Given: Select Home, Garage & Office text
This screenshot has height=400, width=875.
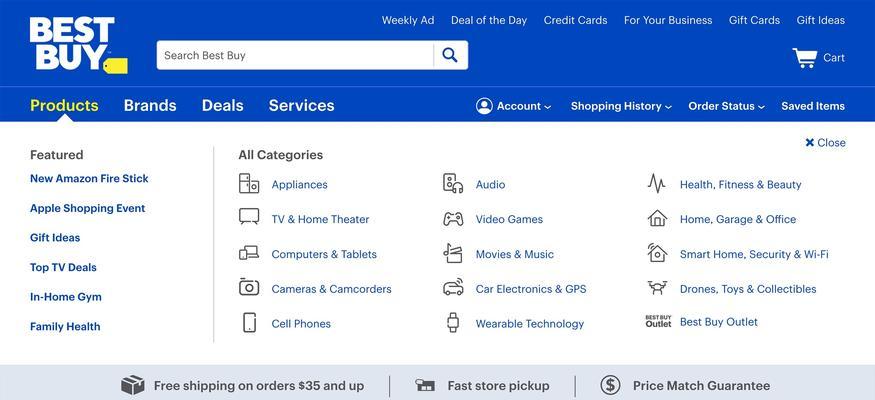Looking at the screenshot, I should tap(738, 219).
